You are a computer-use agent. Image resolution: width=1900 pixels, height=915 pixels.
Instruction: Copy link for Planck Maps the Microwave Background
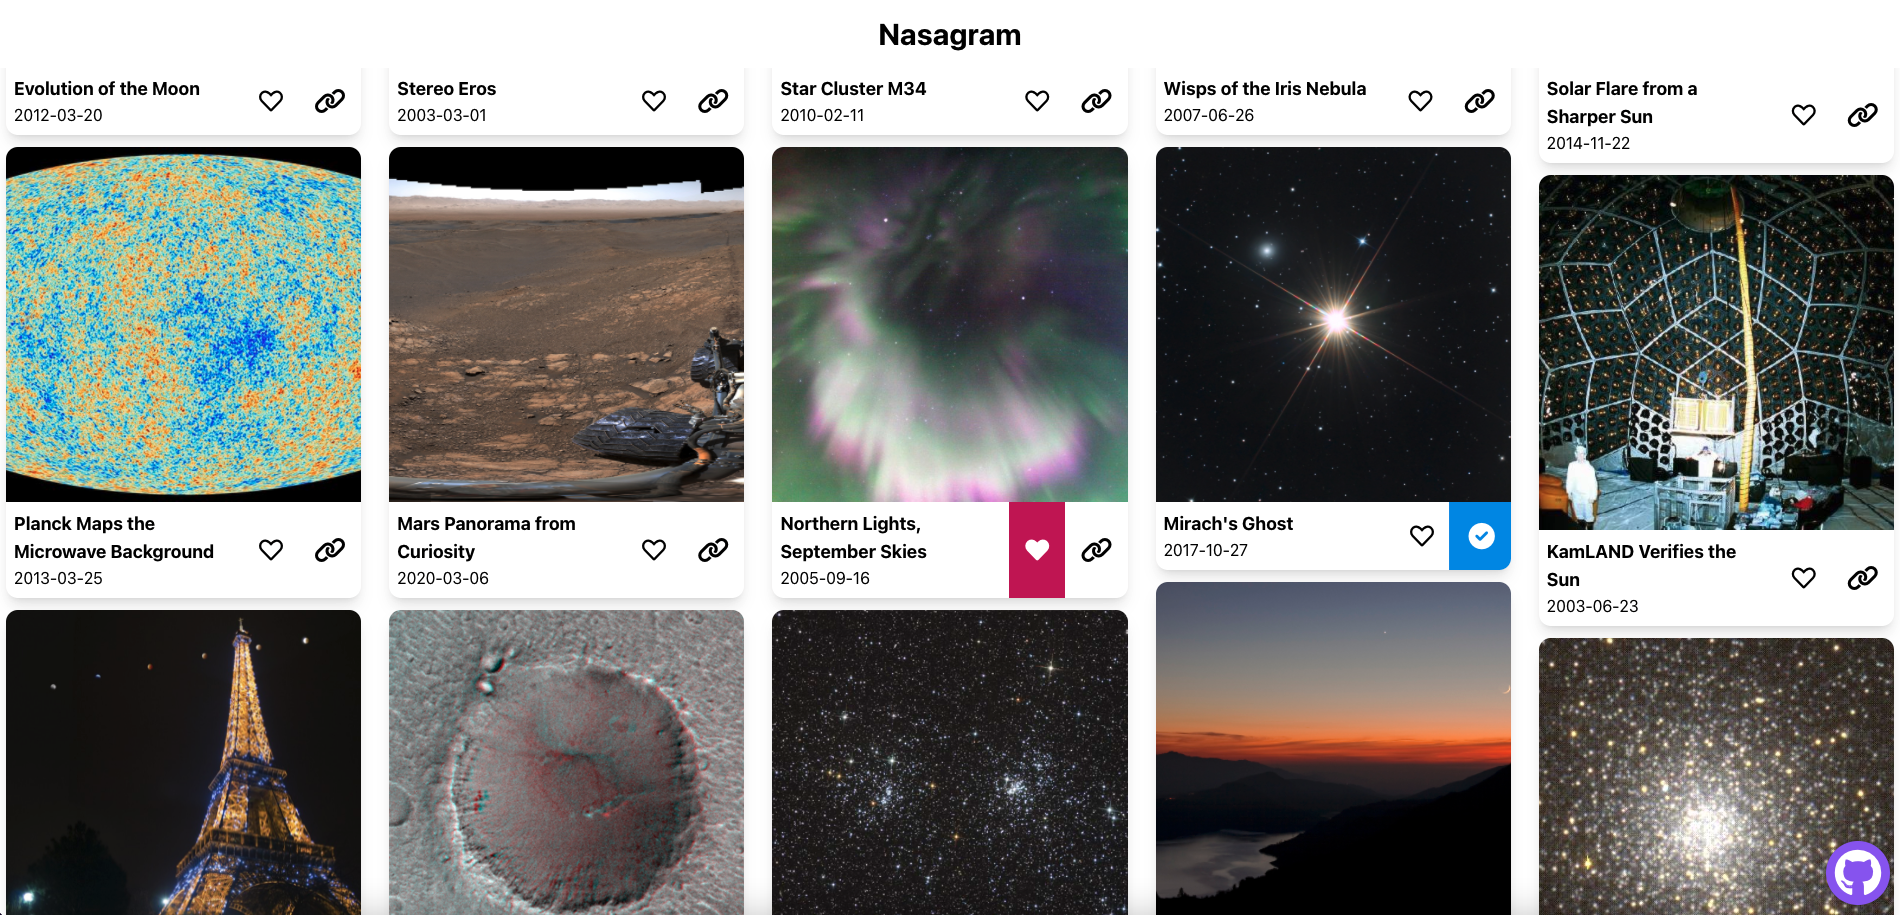[x=330, y=550]
